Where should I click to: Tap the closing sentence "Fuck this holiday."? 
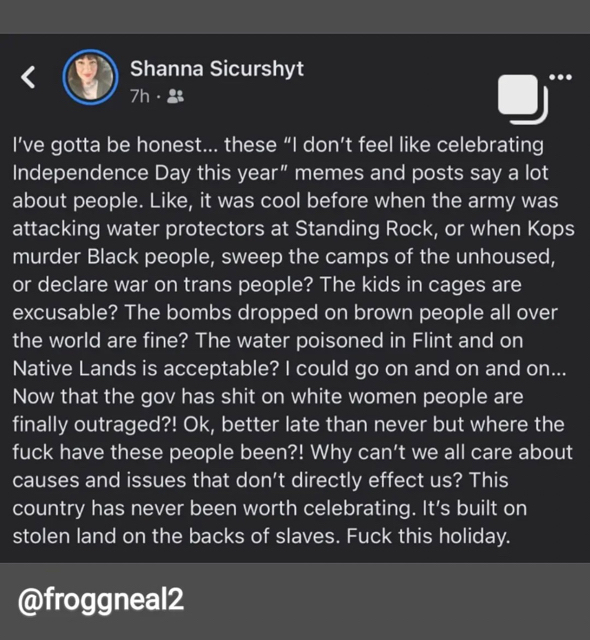[428, 536]
